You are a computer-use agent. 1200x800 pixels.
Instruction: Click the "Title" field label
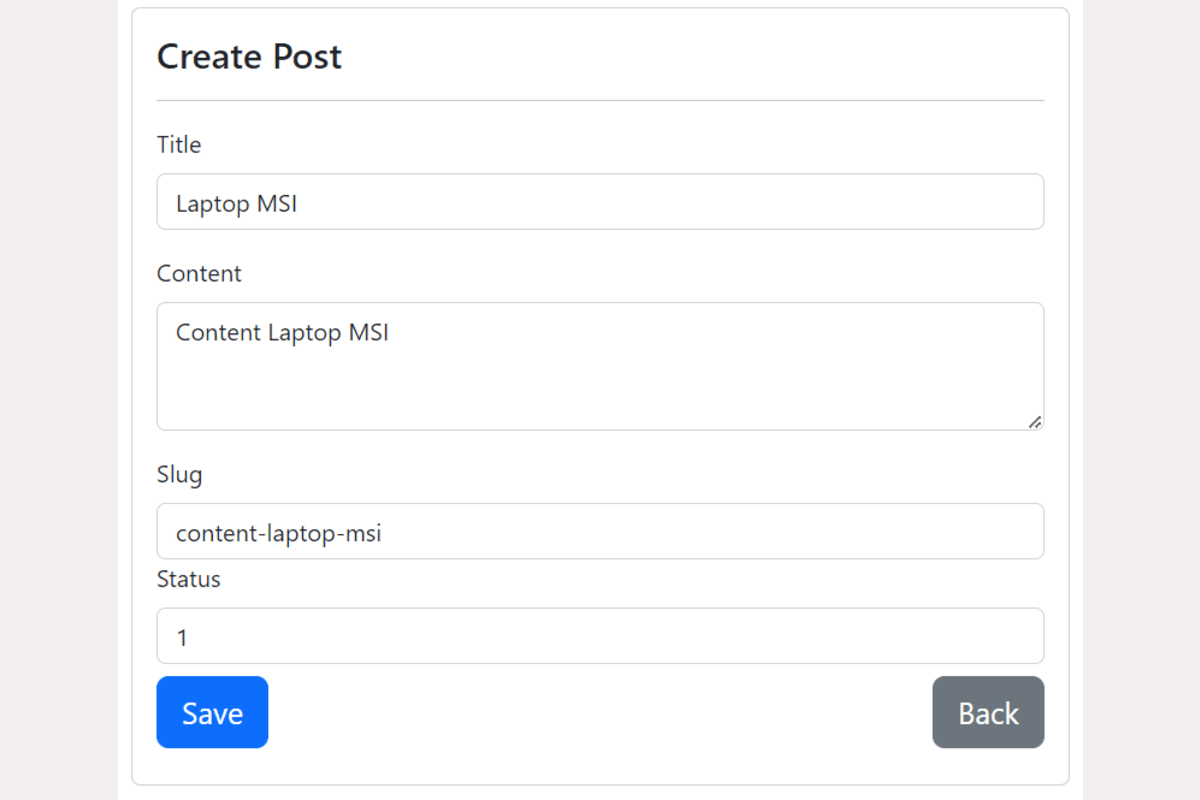179,145
